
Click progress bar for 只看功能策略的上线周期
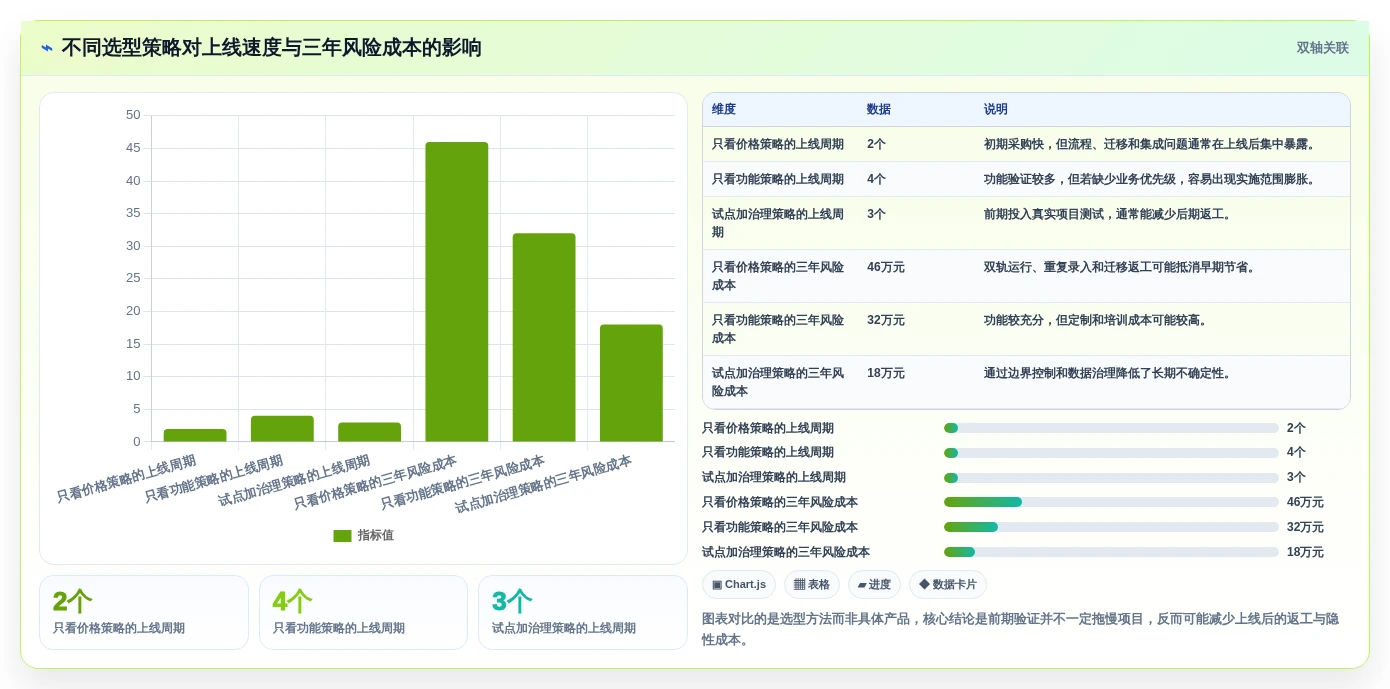tap(1111, 453)
